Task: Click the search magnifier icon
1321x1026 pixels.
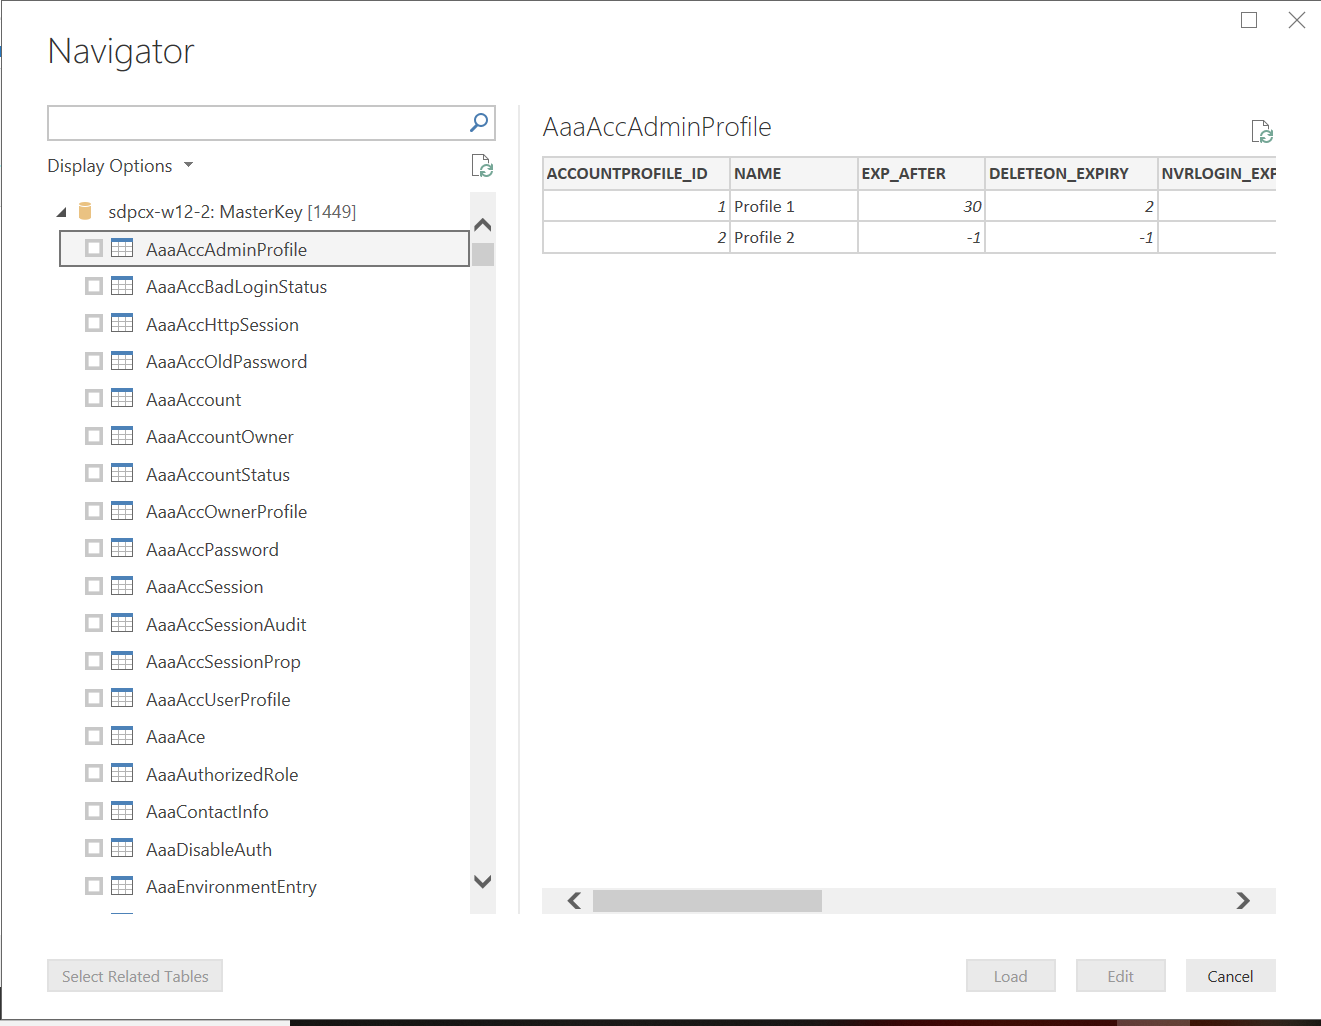Action: (x=479, y=122)
